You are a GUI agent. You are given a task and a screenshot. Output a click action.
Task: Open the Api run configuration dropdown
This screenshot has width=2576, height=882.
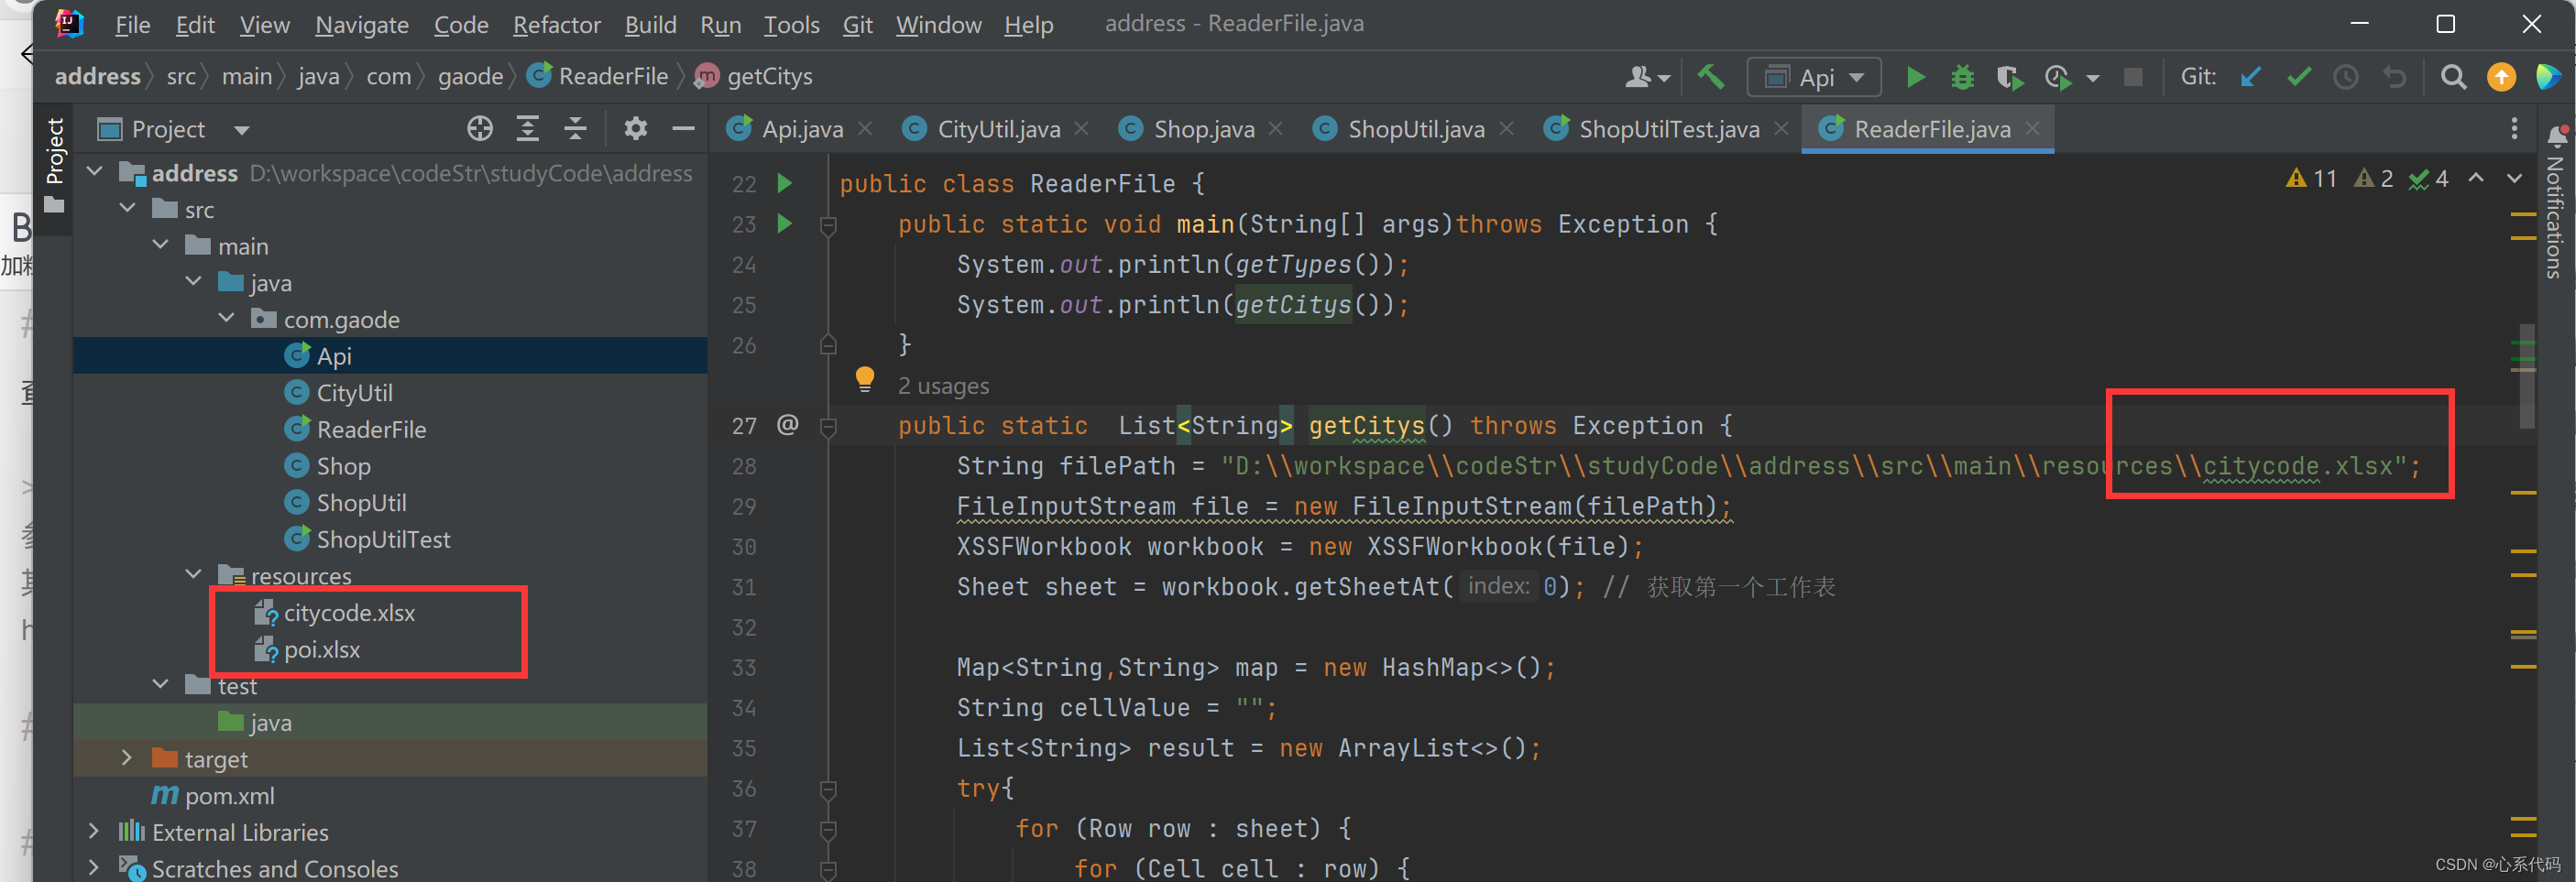pos(1813,77)
